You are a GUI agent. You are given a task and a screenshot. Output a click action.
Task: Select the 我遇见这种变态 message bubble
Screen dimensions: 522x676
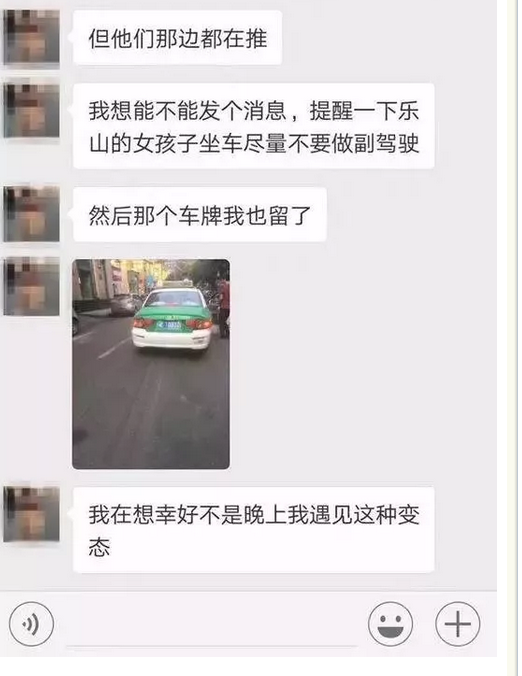pyautogui.click(x=253, y=530)
